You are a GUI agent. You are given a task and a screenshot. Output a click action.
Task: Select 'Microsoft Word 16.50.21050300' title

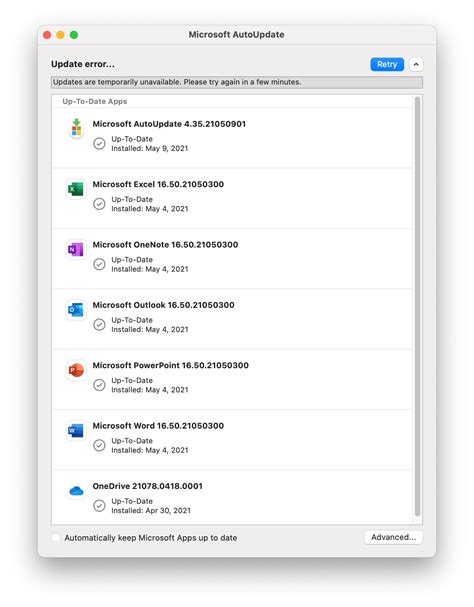point(158,426)
